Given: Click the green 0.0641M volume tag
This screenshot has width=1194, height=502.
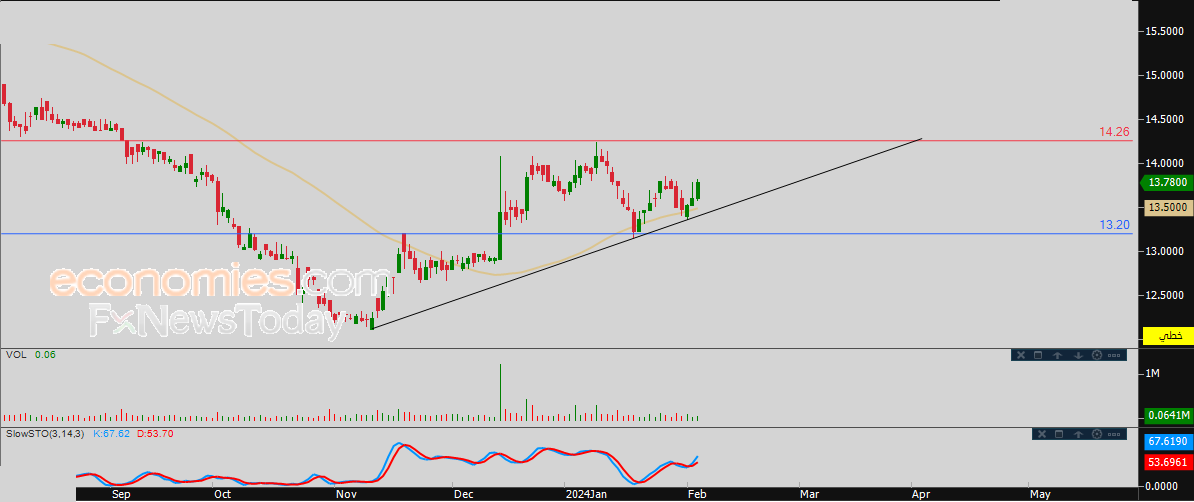Looking at the screenshot, I should [x=1167, y=416].
